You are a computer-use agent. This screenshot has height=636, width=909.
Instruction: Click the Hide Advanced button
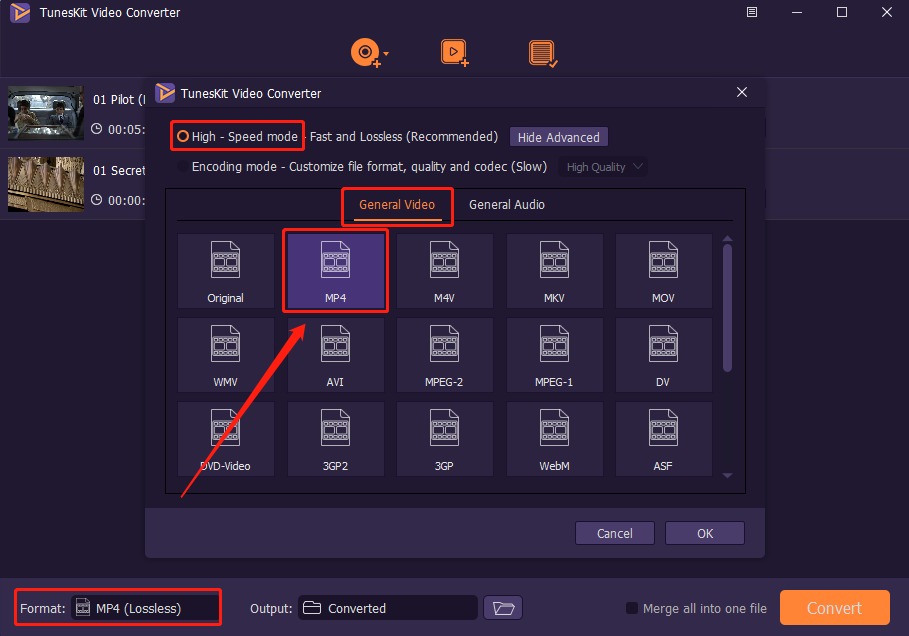tap(559, 137)
